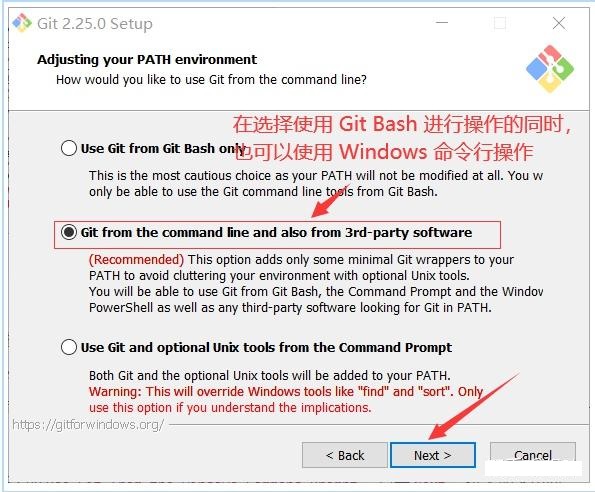Image resolution: width=595 pixels, height=492 pixels.
Task: Go back with the "< Back" button
Action: pos(345,455)
